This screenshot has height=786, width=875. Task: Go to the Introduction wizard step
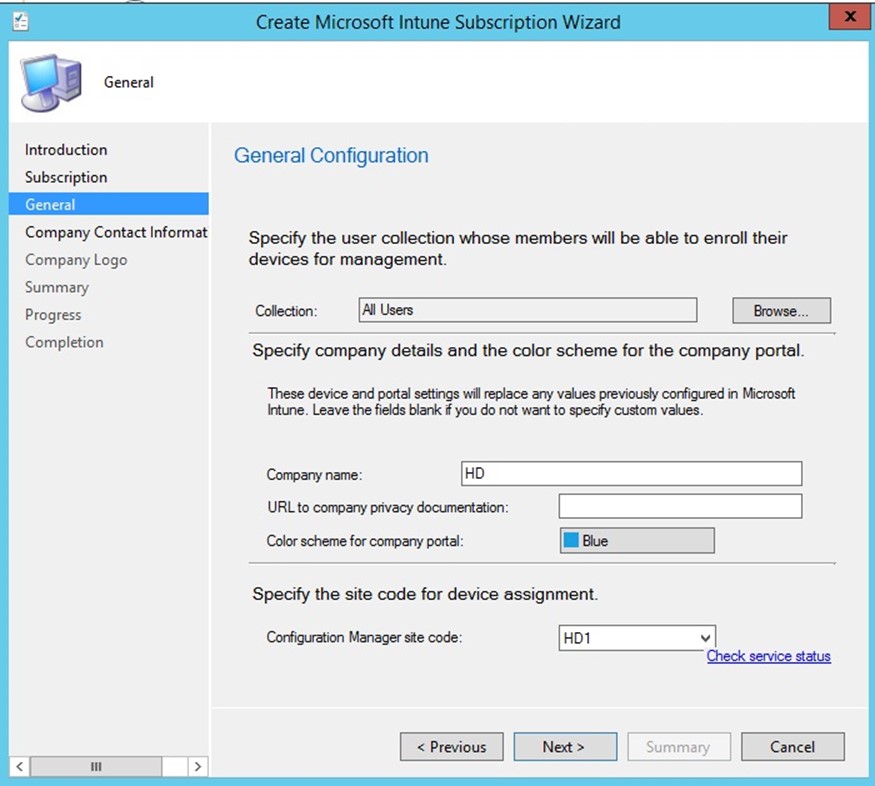tap(66, 150)
